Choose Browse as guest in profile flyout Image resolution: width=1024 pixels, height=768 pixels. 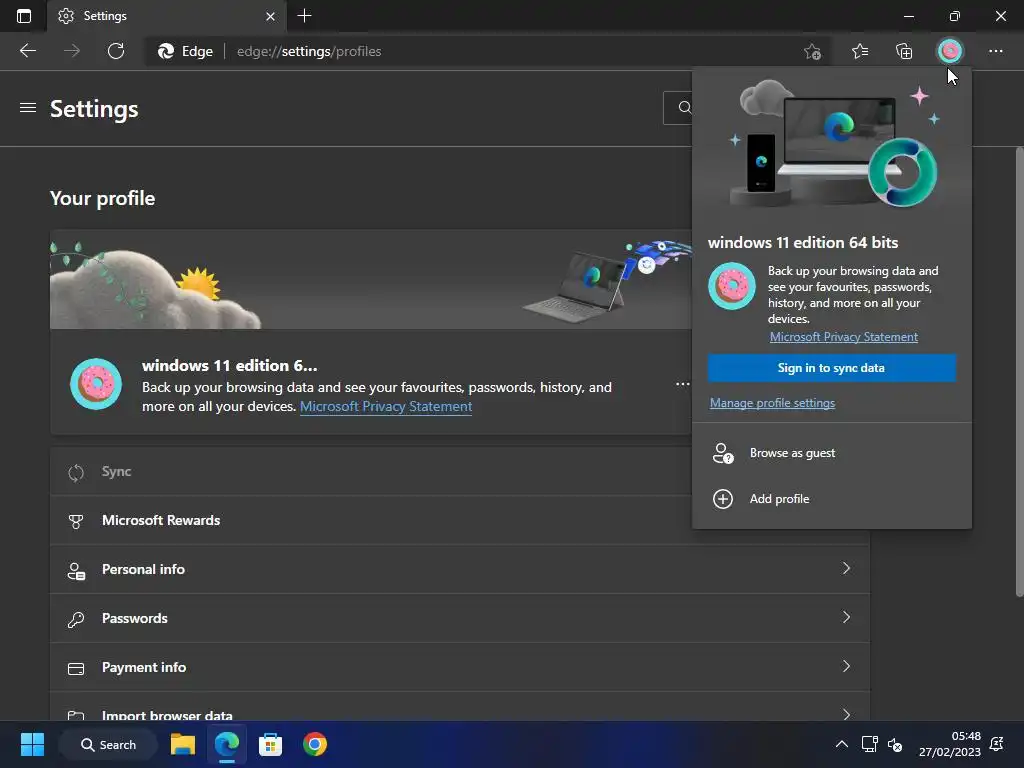tap(831, 453)
